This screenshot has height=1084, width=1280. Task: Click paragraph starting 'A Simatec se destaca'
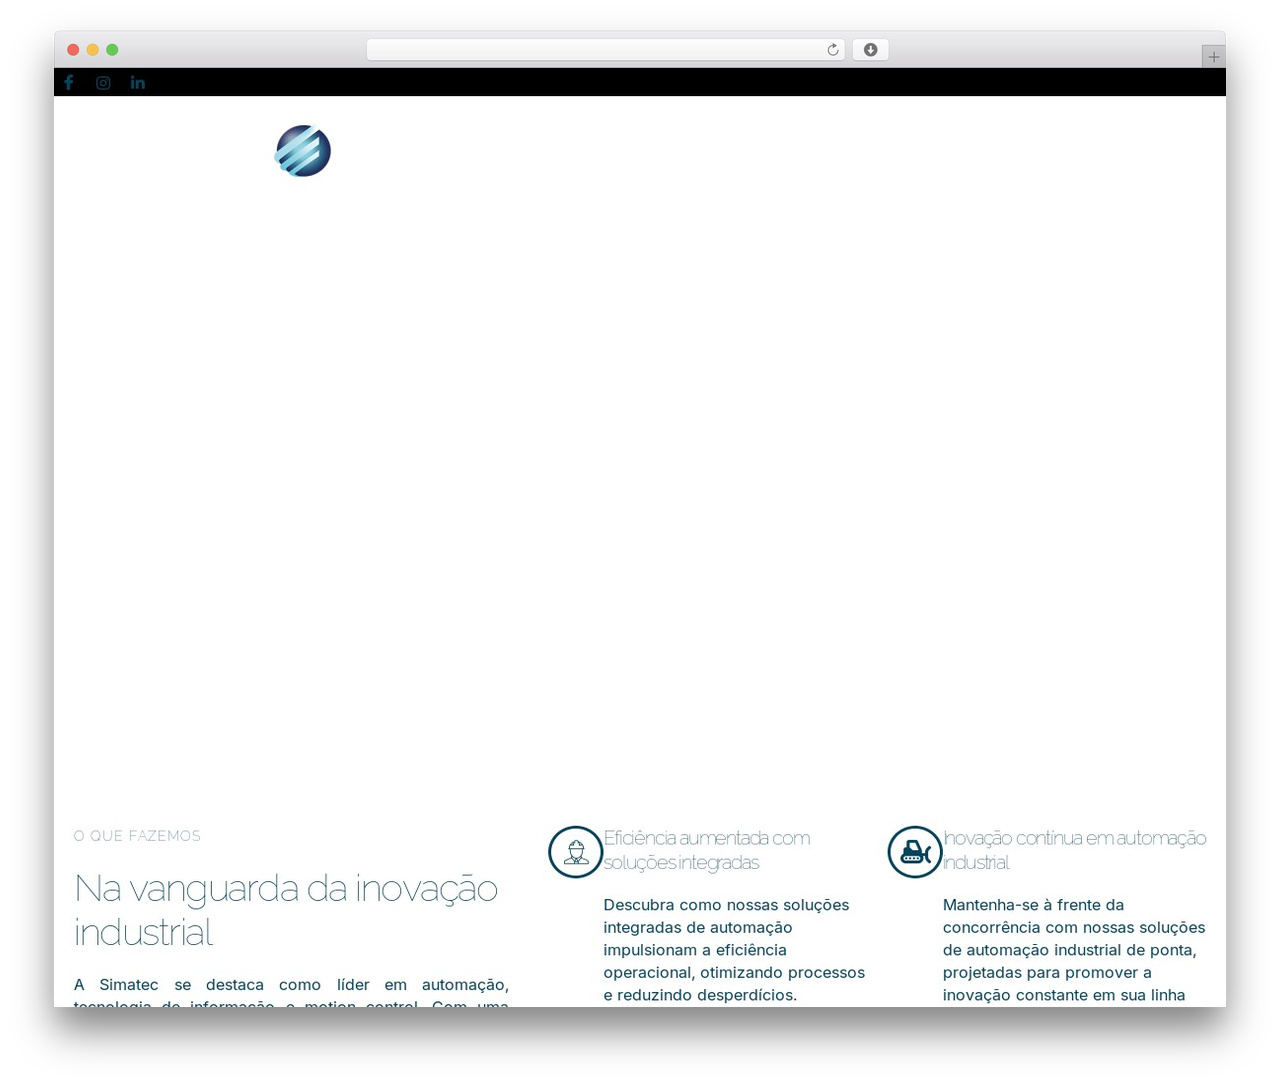[x=292, y=991]
